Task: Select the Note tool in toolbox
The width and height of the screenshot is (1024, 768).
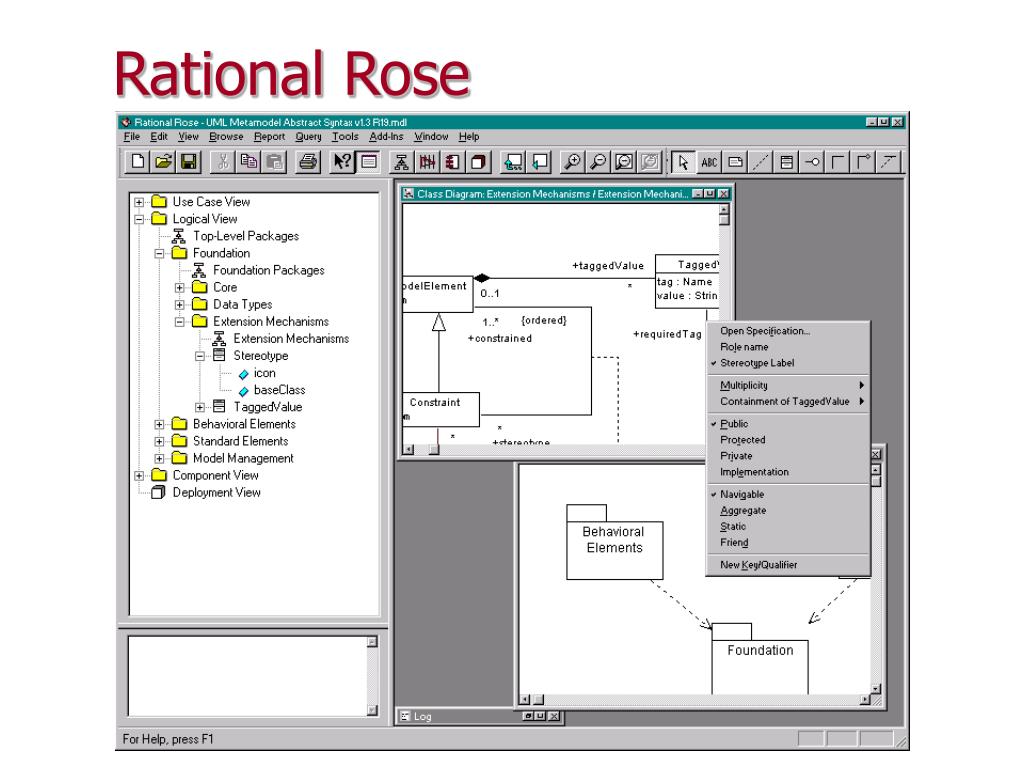Action: (x=735, y=162)
